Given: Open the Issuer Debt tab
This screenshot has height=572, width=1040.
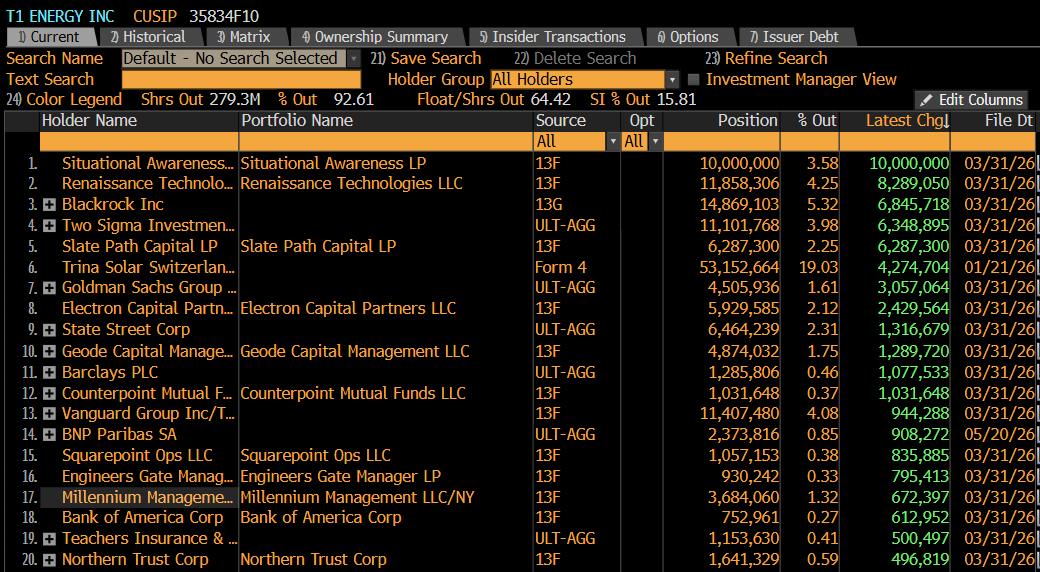Looking at the screenshot, I should 795,37.
